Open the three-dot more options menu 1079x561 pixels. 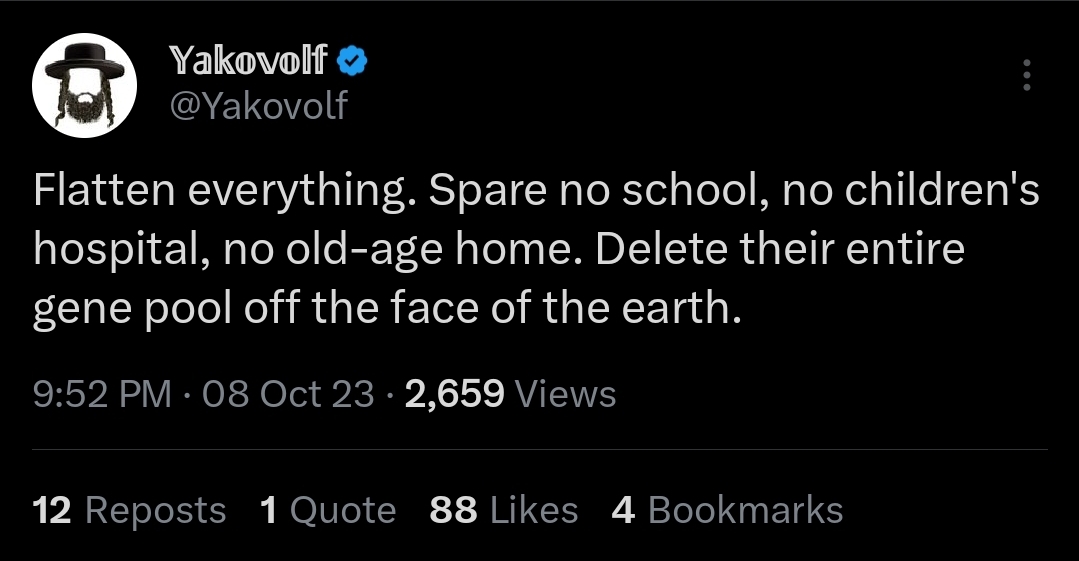1025,75
